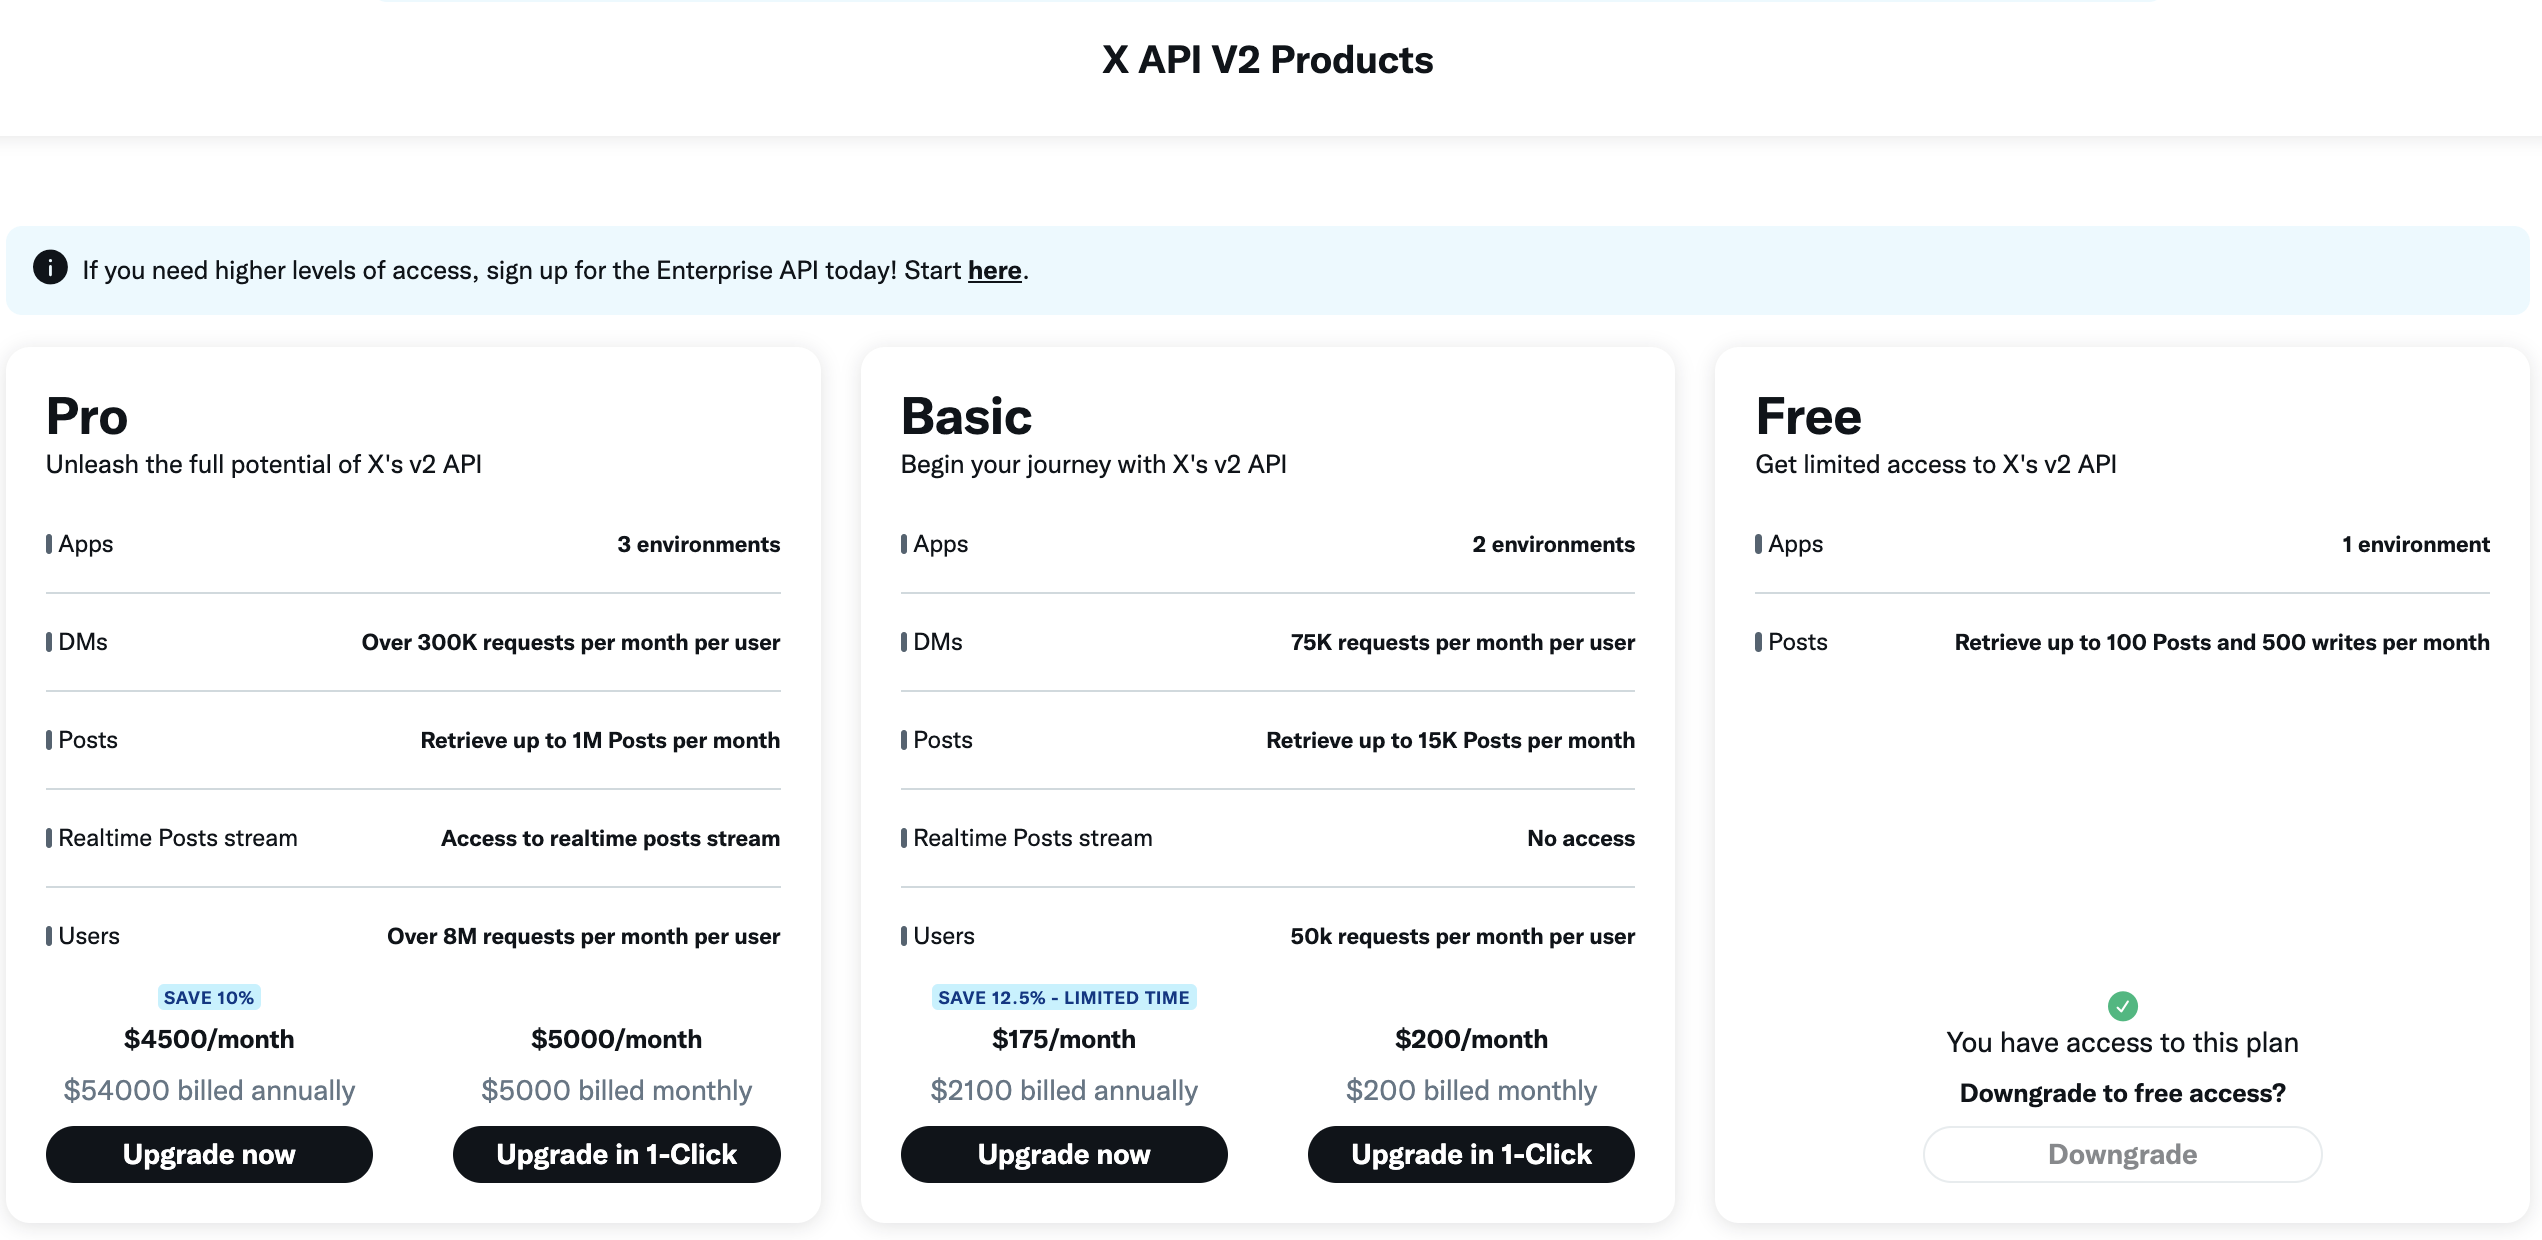Image resolution: width=2542 pixels, height=1240 pixels.
Task: Click '$200 billed monthly' text
Action: tap(1471, 1090)
